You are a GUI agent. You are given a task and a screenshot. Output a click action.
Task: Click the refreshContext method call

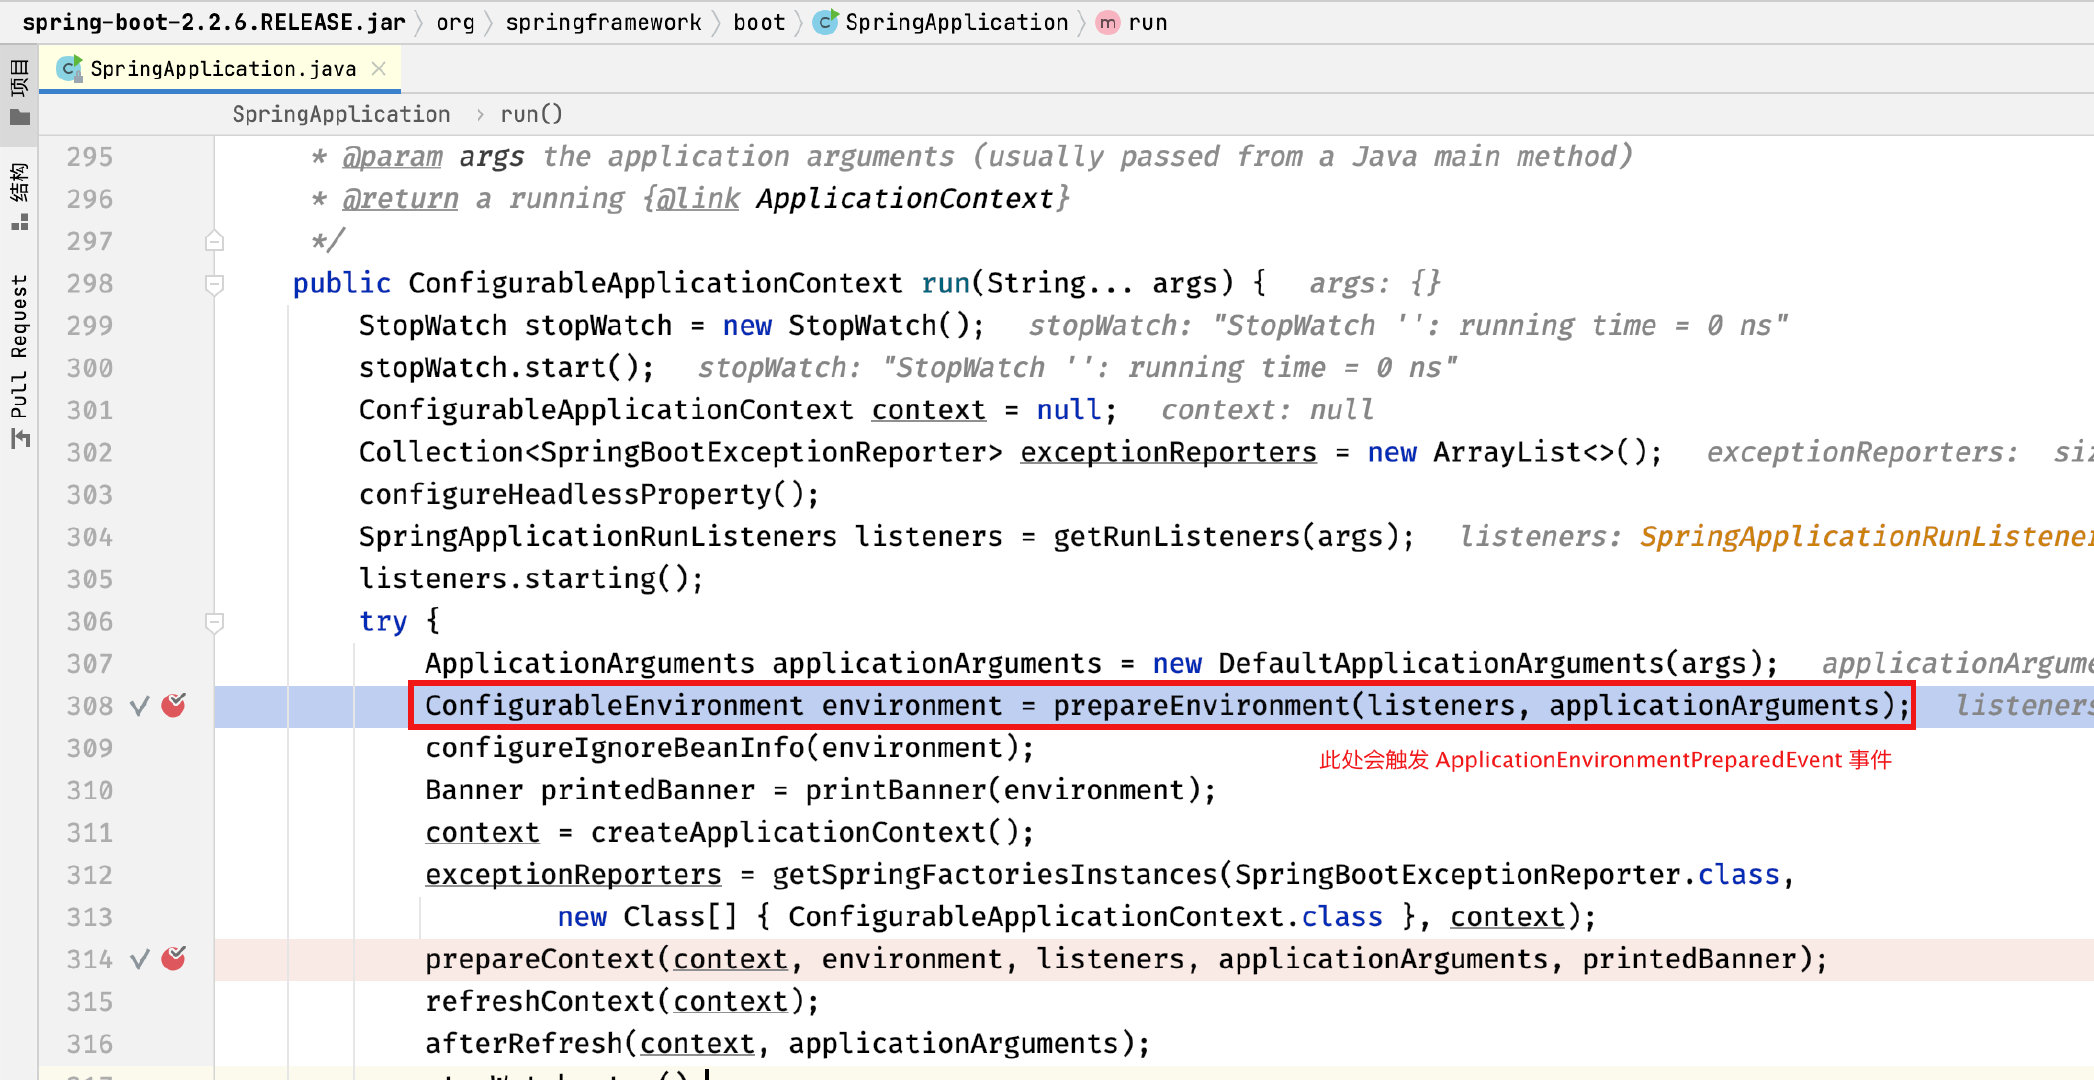[x=540, y=1002]
